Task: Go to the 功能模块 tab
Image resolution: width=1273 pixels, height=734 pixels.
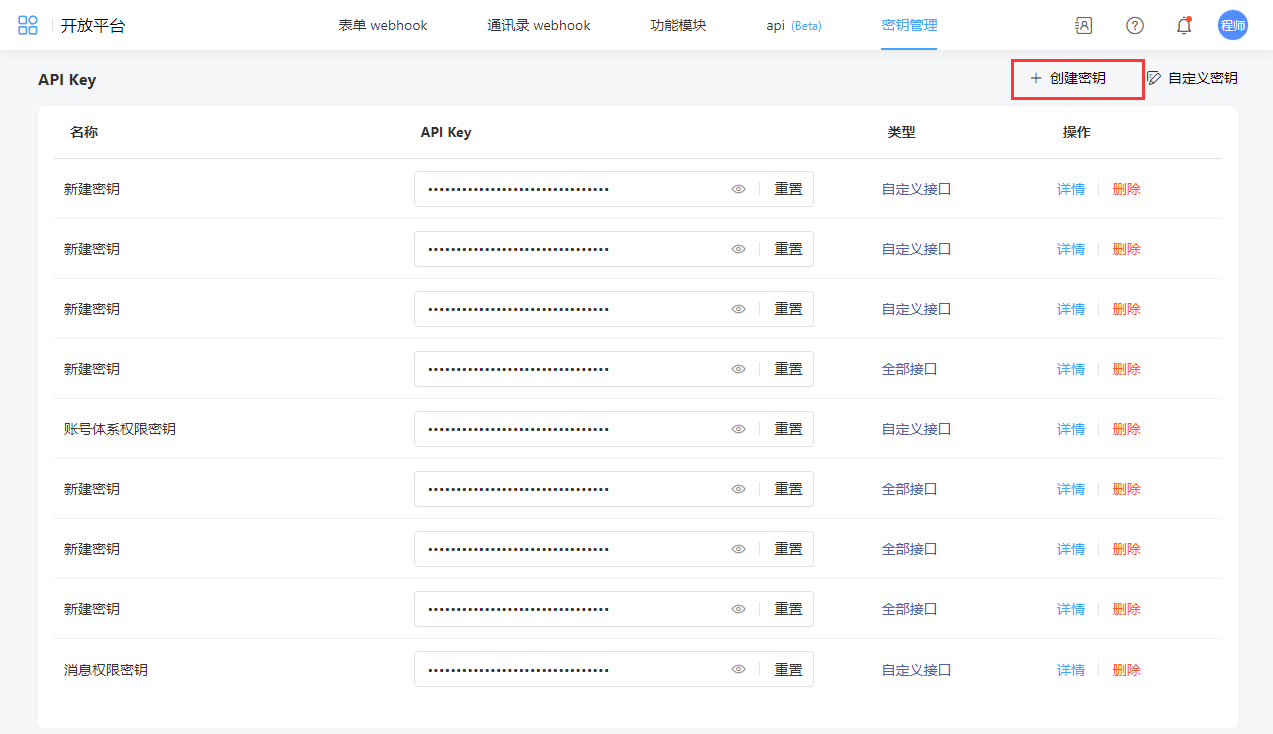Action: click(678, 25)
